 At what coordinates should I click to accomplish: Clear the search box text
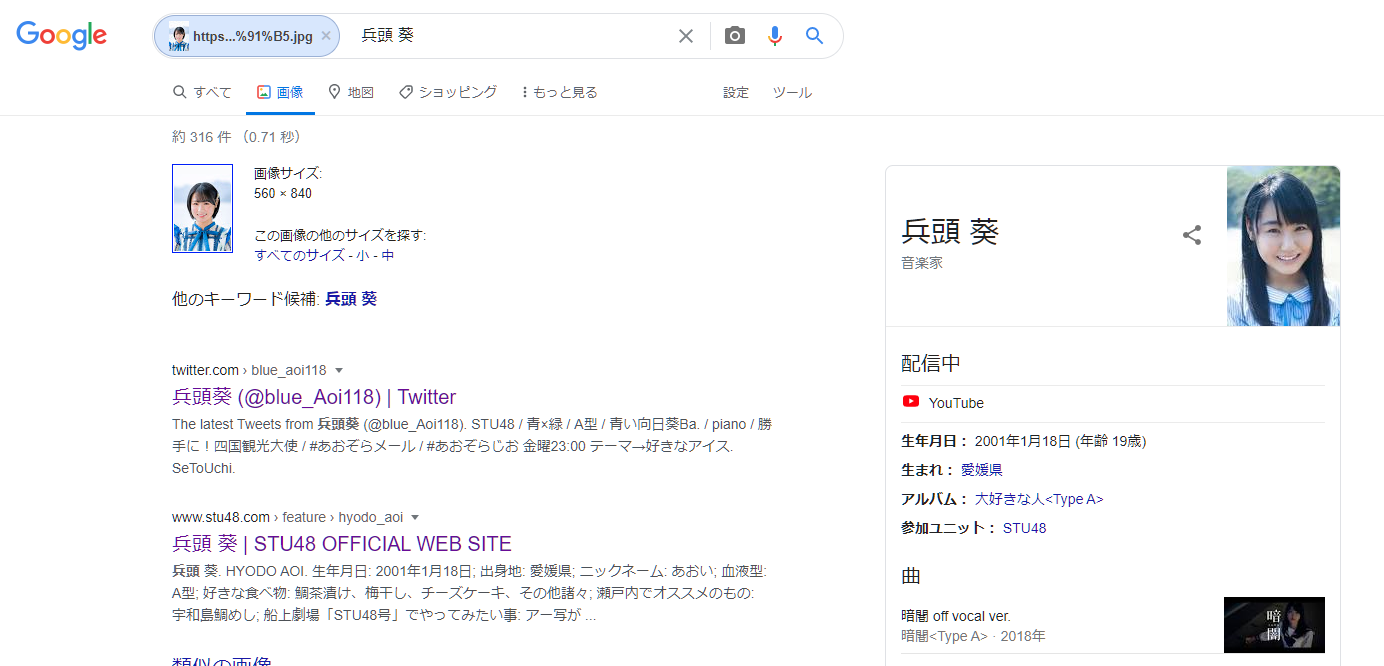tap(686, 36)
